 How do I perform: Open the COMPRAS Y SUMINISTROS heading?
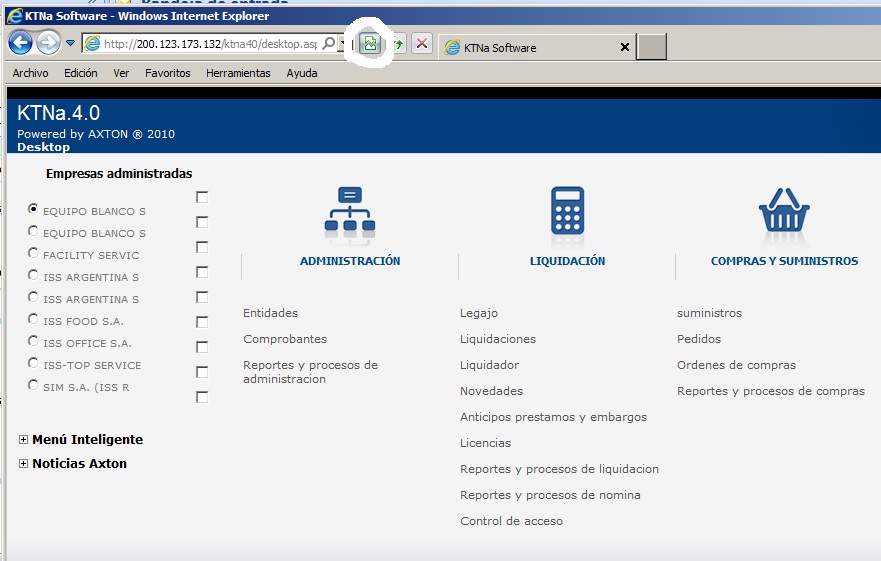coord(784,261)
